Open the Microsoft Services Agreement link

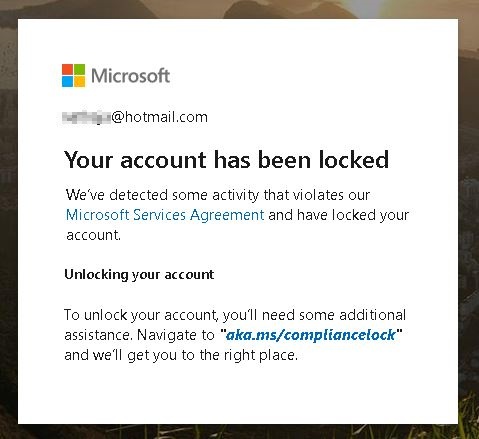tap(165, 215)
